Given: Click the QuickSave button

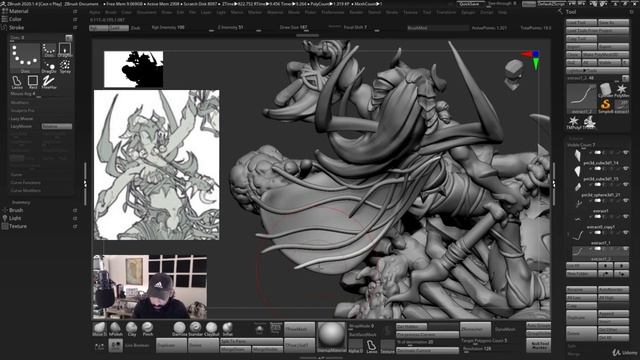Looking at the screenshot, I should [470, 4].
